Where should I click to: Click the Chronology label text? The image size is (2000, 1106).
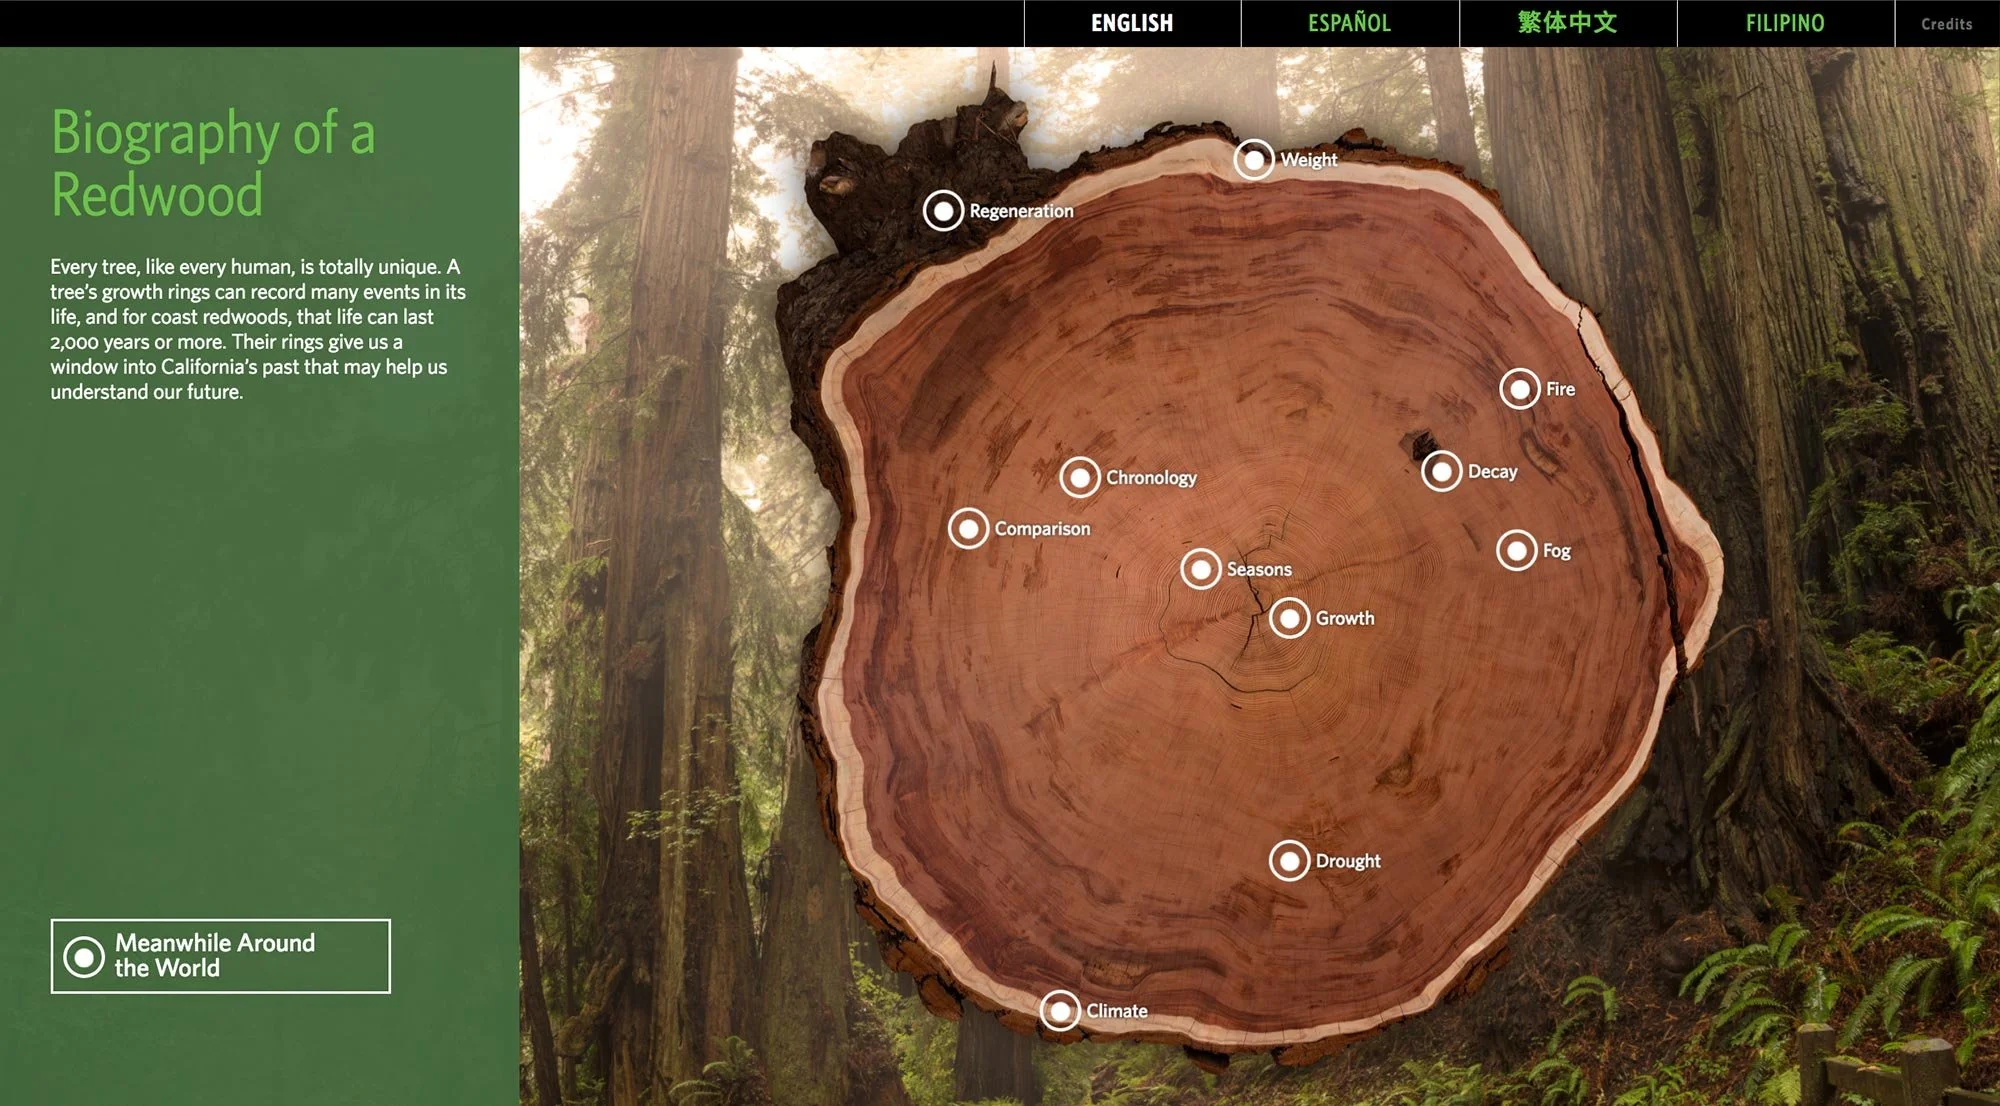pos(1151,478)
